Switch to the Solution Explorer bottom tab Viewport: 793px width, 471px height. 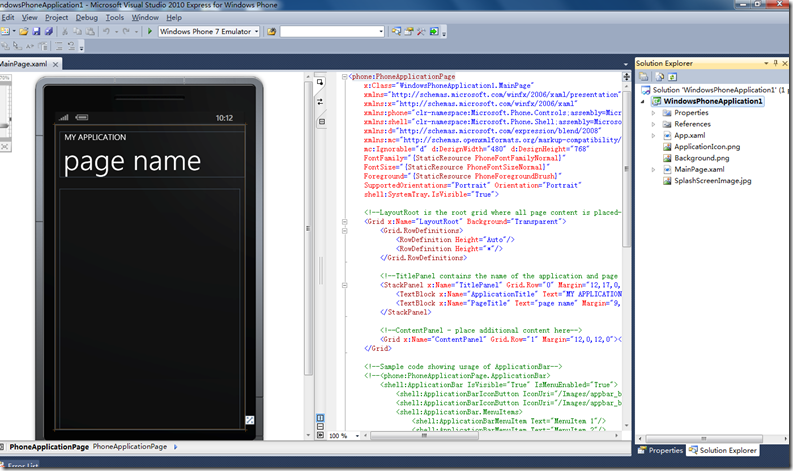point(723,450)
